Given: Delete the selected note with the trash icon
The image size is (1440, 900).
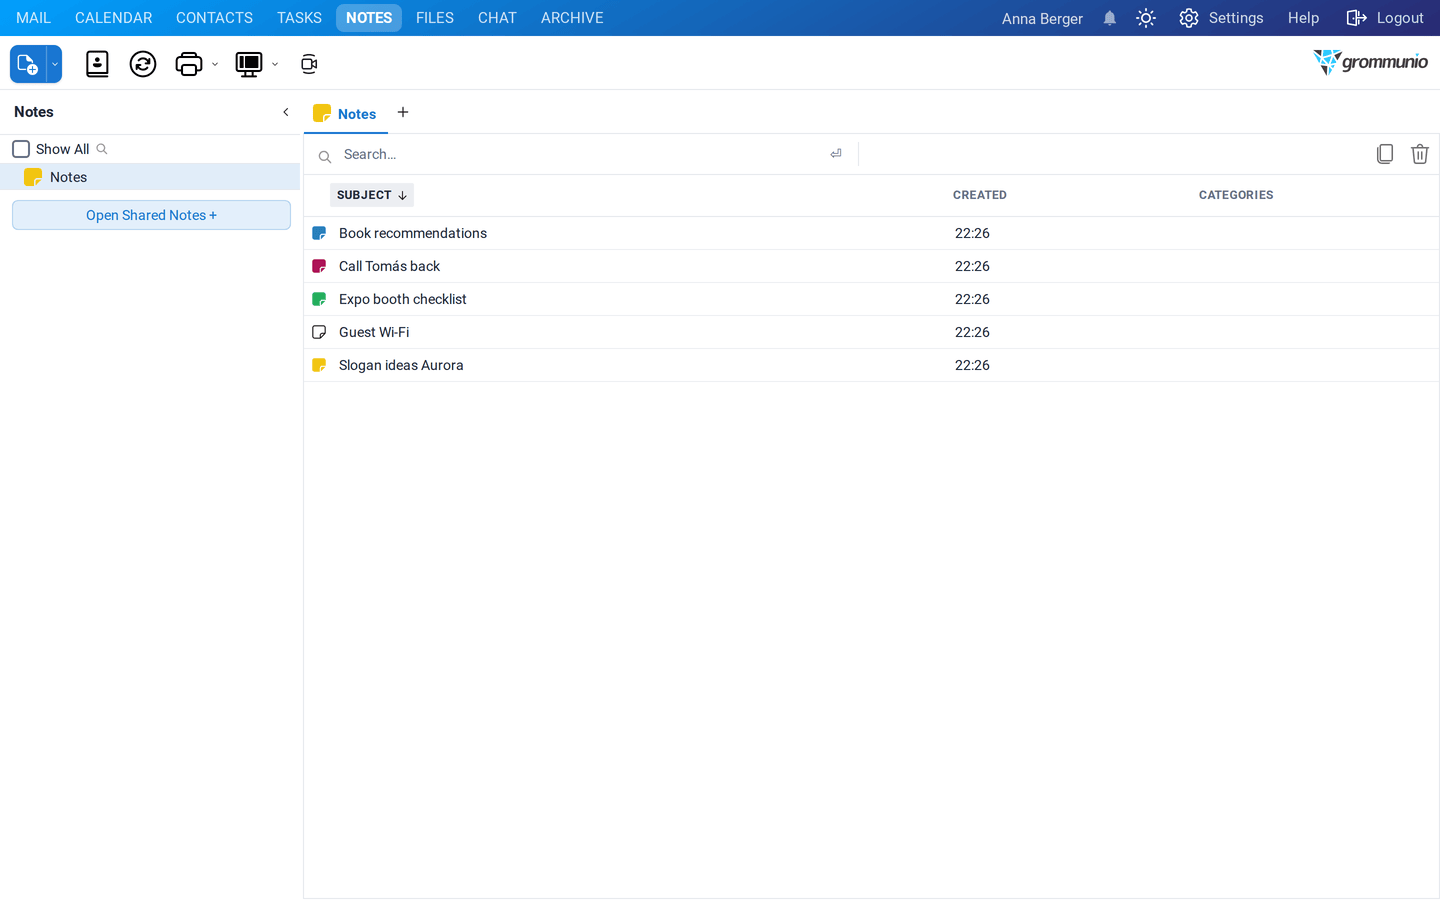Looking at the screenshot, I should pyautogui.click(x=1420, y=154).
